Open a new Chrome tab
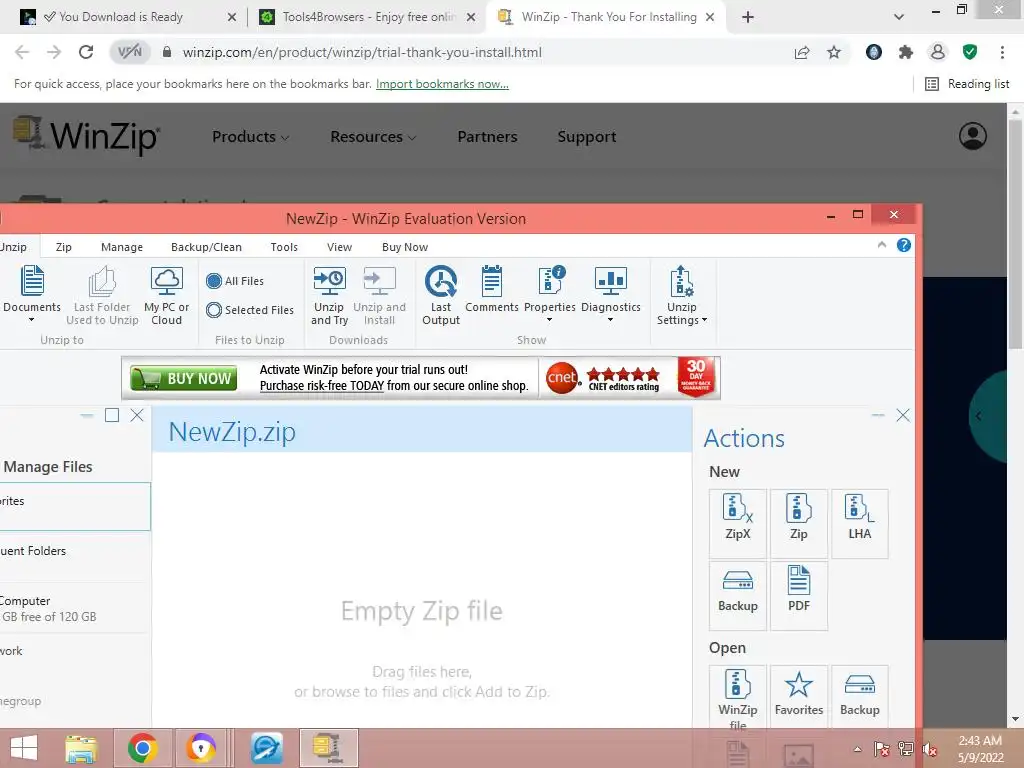This screenshot has width=1024, height=768. (748, 17)
